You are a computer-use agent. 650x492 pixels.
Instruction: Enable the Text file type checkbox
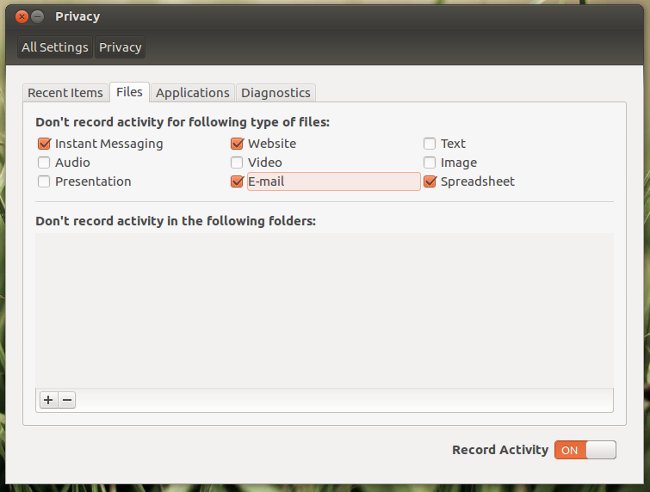coord(430,144)
